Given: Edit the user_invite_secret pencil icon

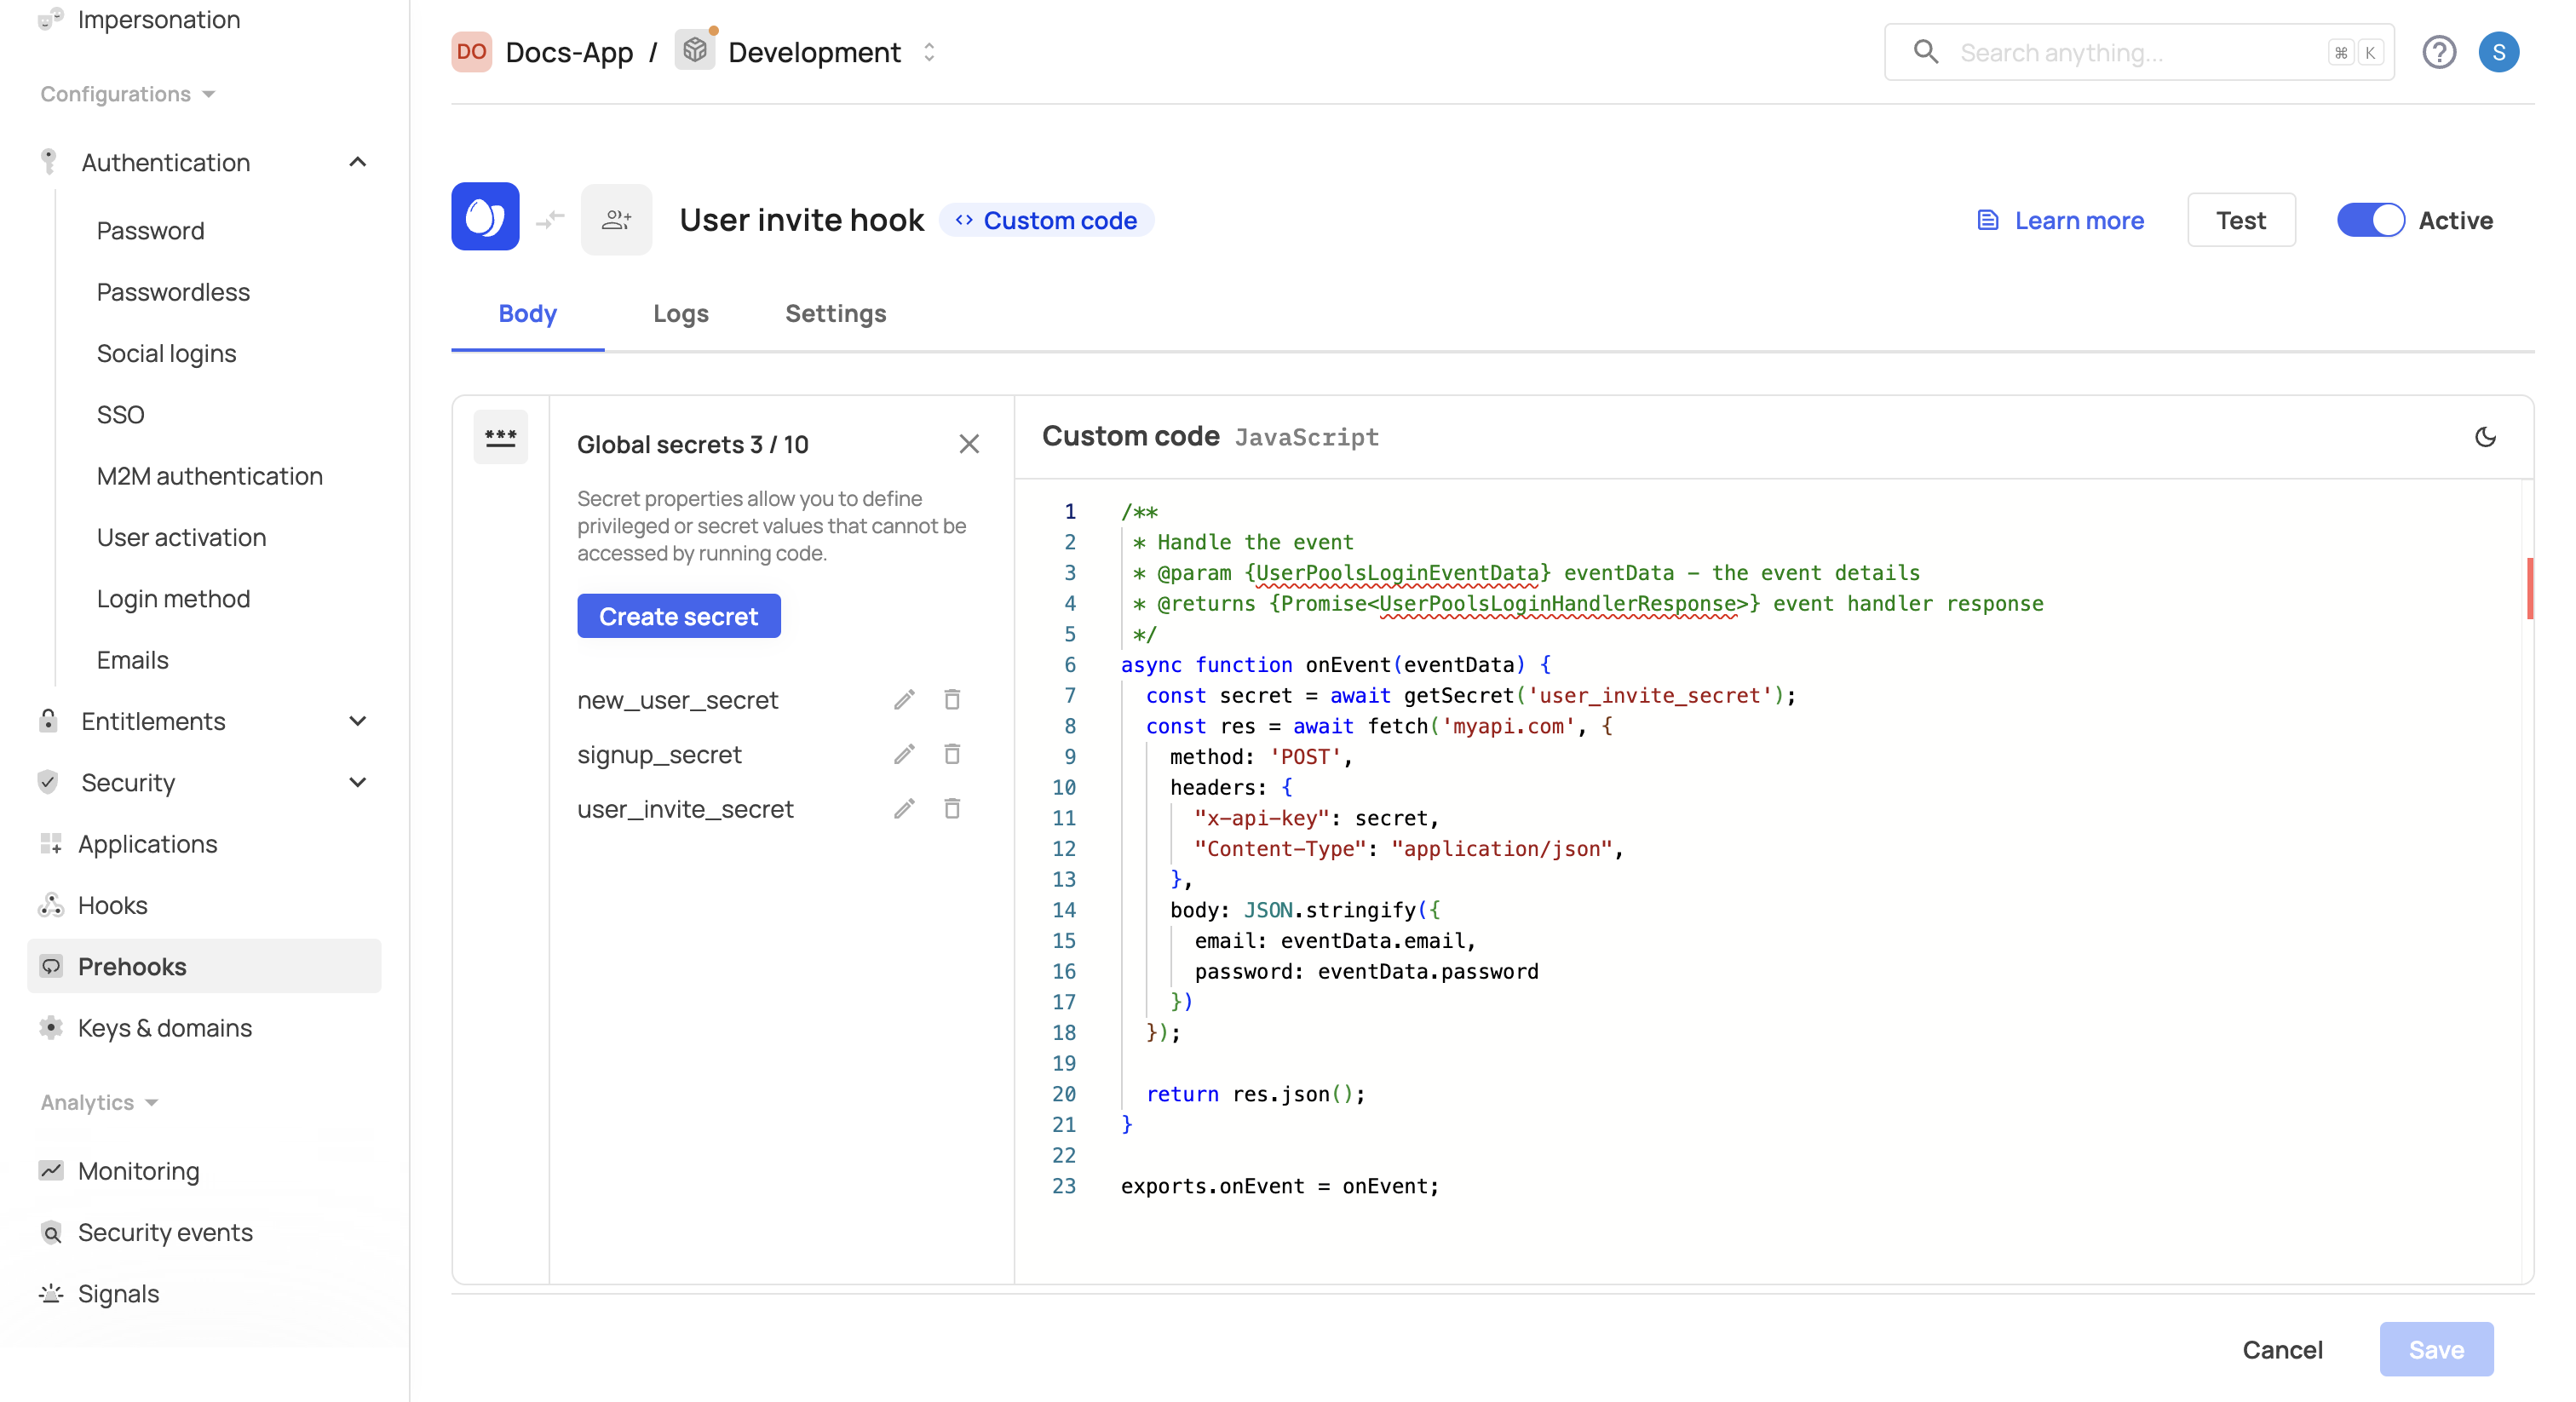Looking at the screenshot, I should (904, 808).
